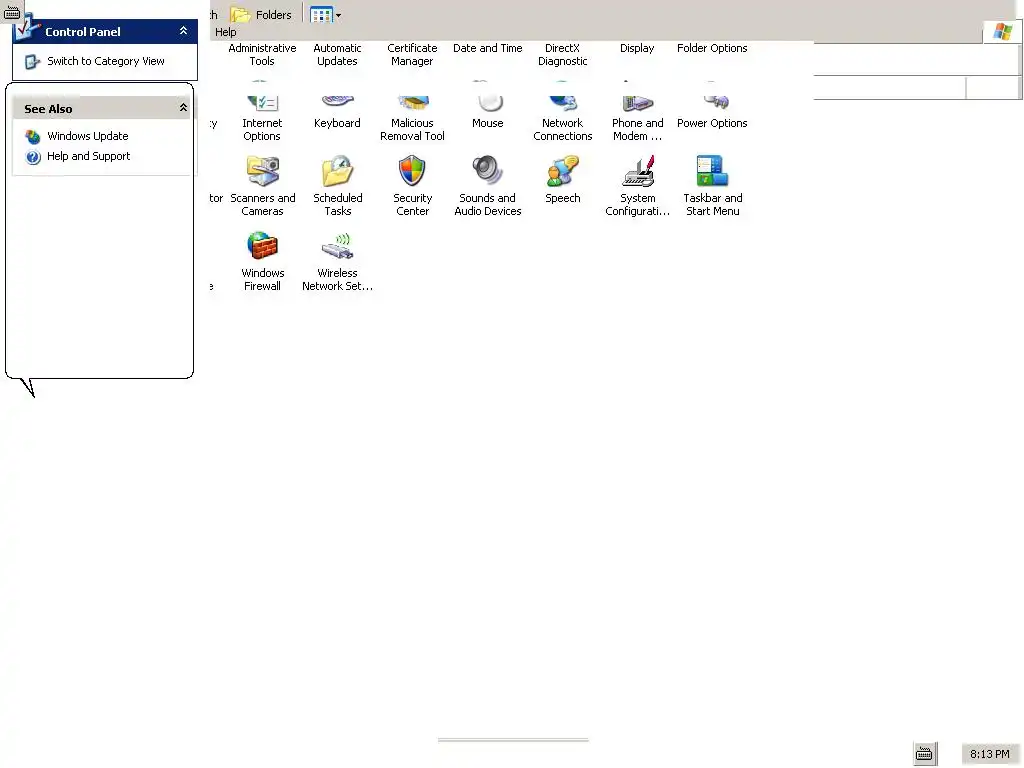Select Folder Options item
This screenshot has height=768, width=1024.
click(x=712, y=48)
